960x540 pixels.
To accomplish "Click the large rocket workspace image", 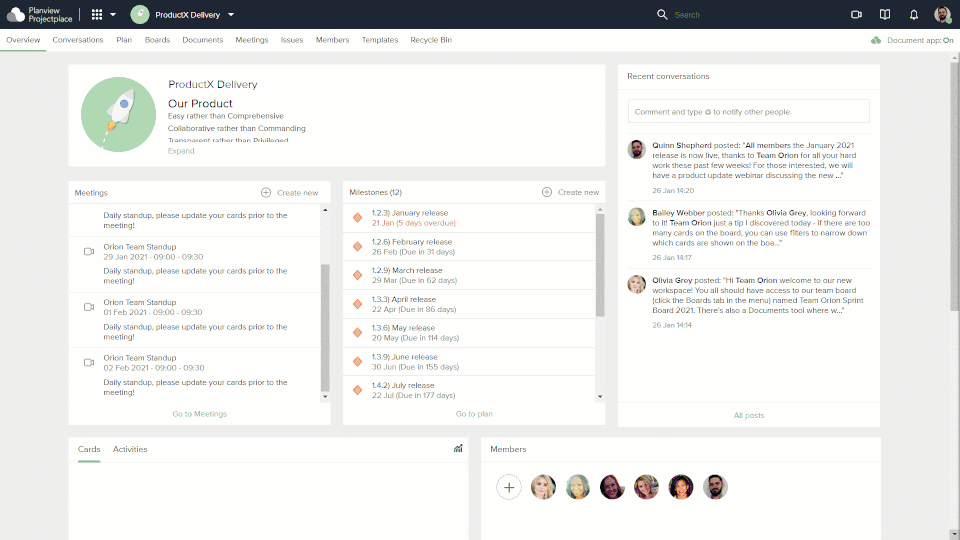I will [118, 114].
